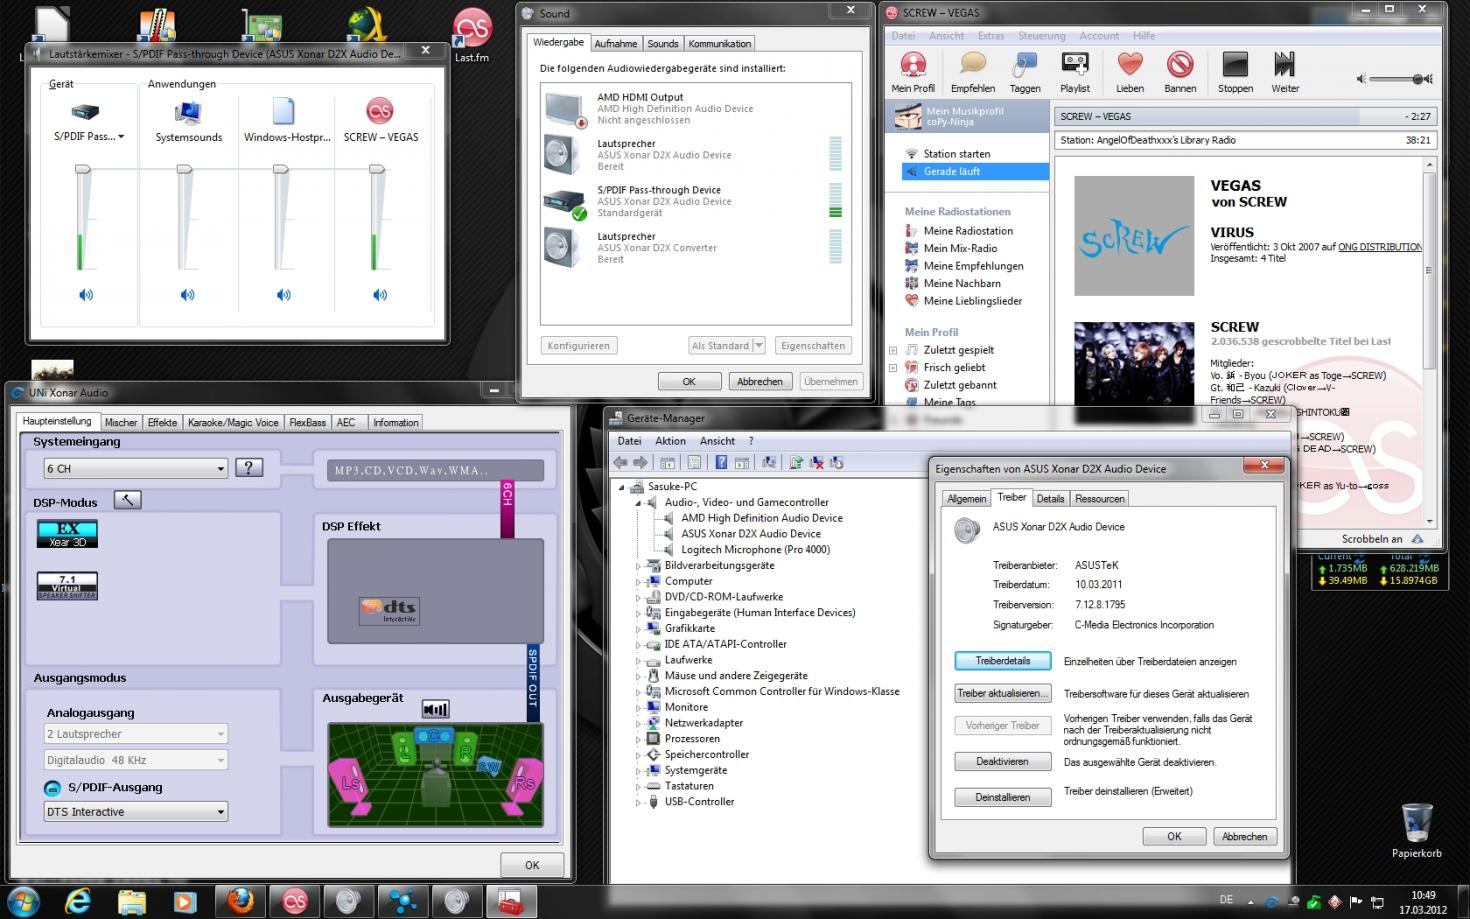Image resolution: width=1470 pixels, height=919 pixels.
Task: Open Mein Profil in Last.fm toolbar
Action: pyautogui.click(x=913, y=72)
